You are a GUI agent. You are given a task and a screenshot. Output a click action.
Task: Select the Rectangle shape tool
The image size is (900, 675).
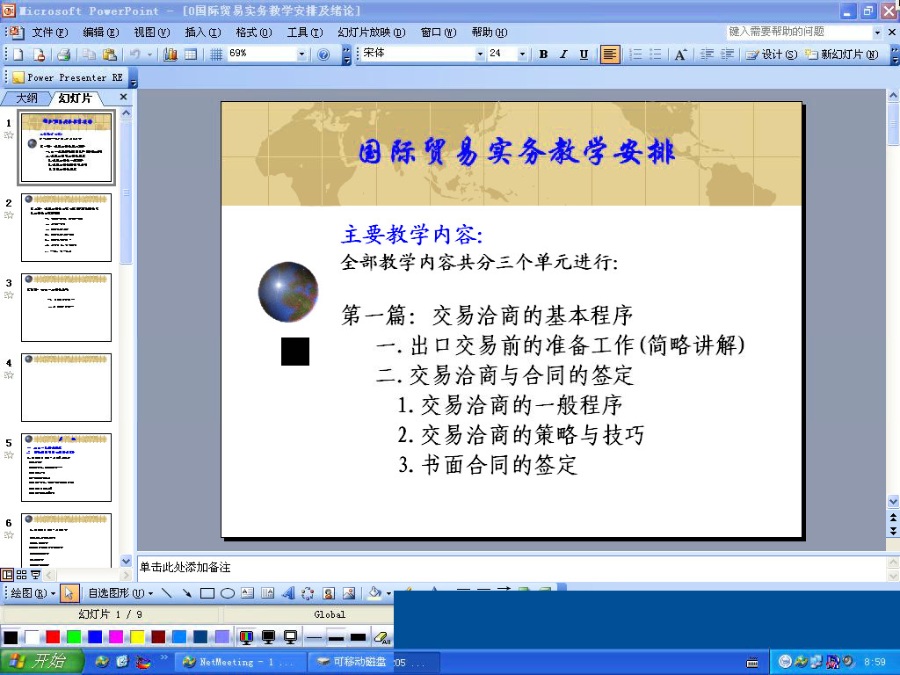(x=207, y=593)
